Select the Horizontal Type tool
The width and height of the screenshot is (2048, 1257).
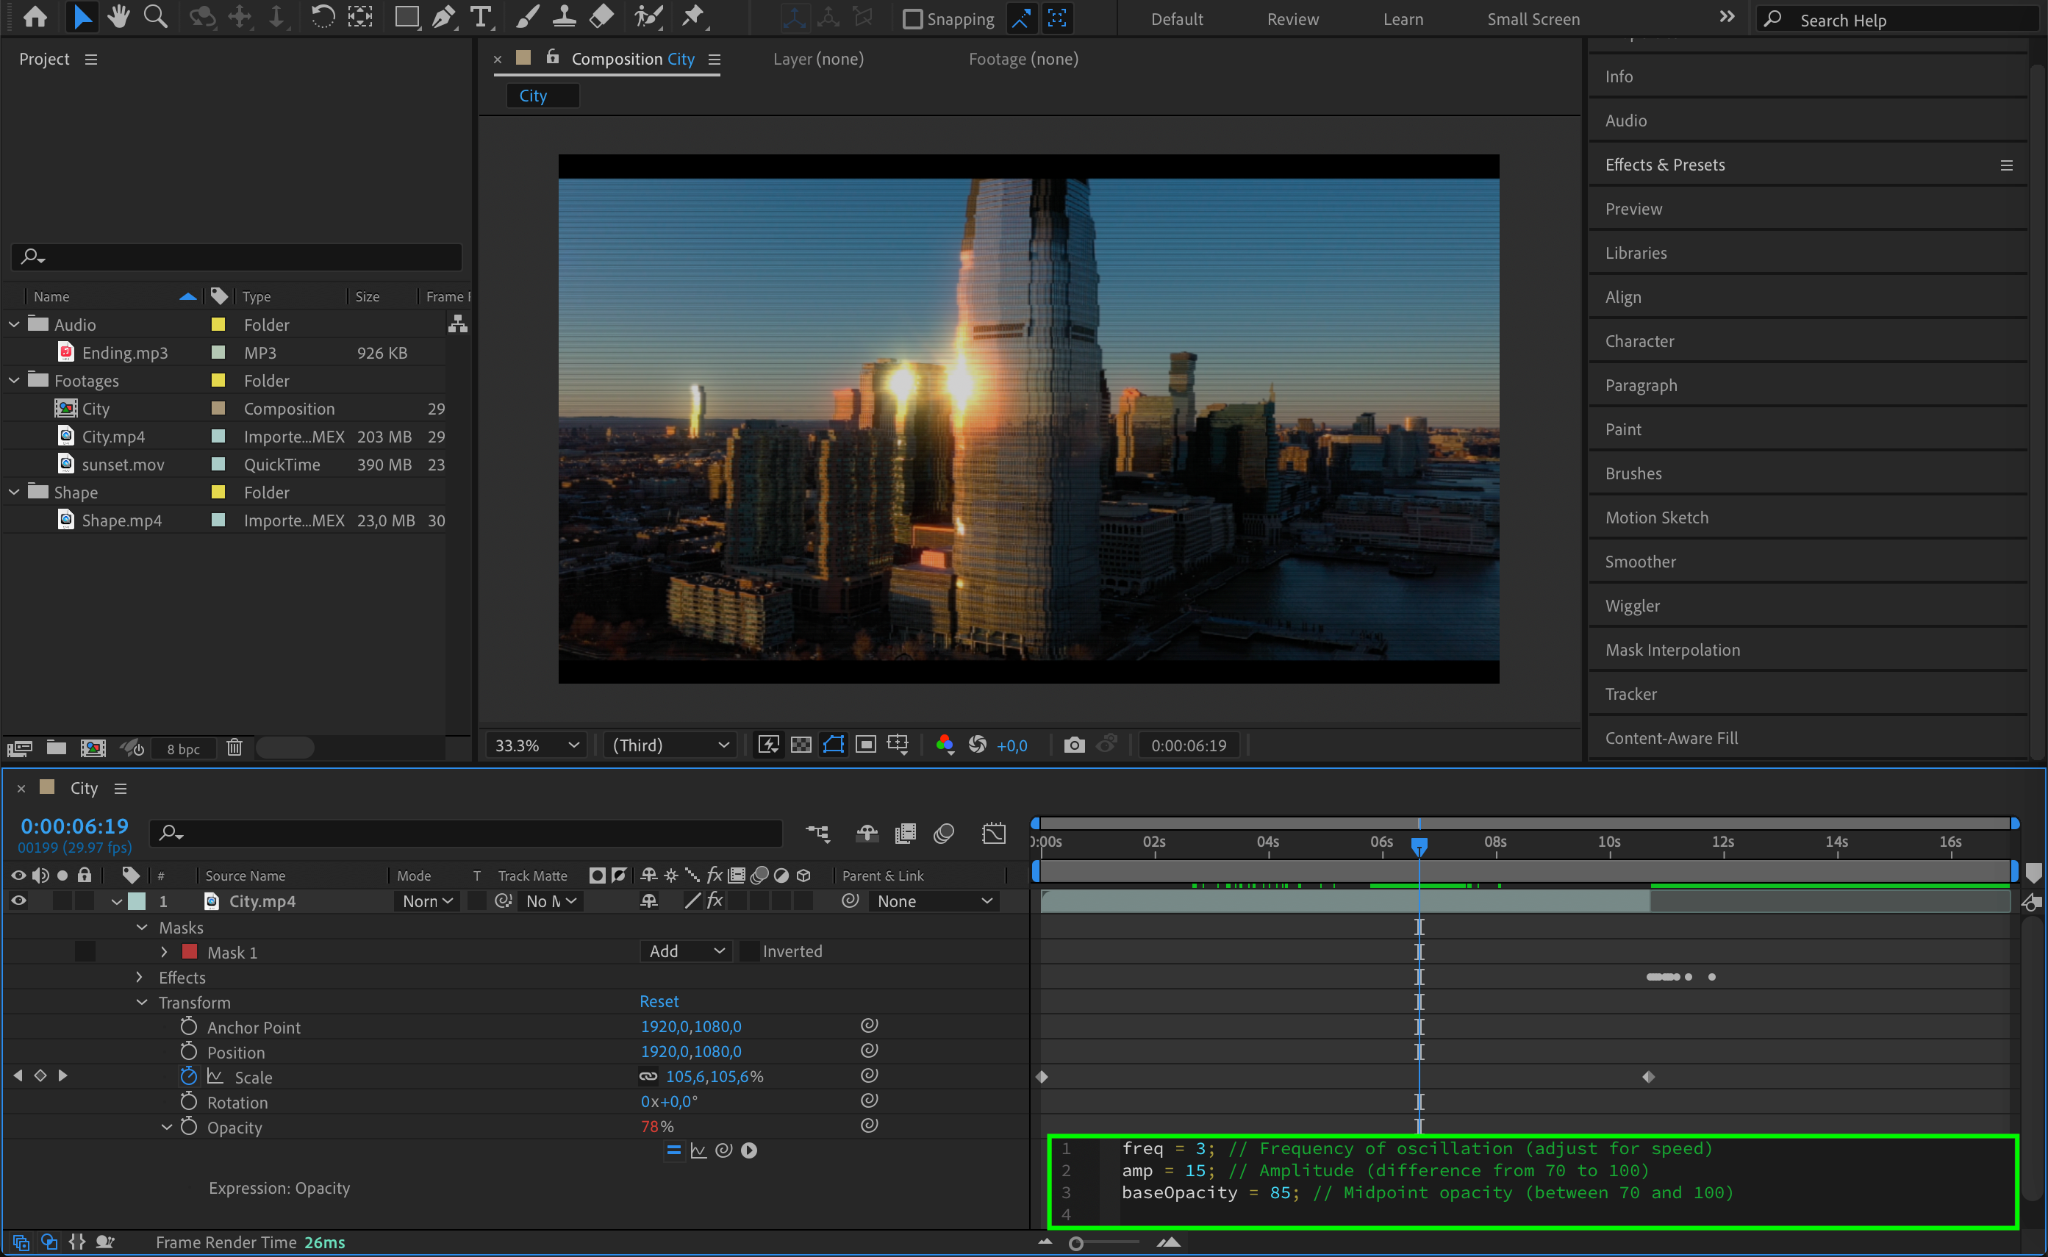[481, 17]
